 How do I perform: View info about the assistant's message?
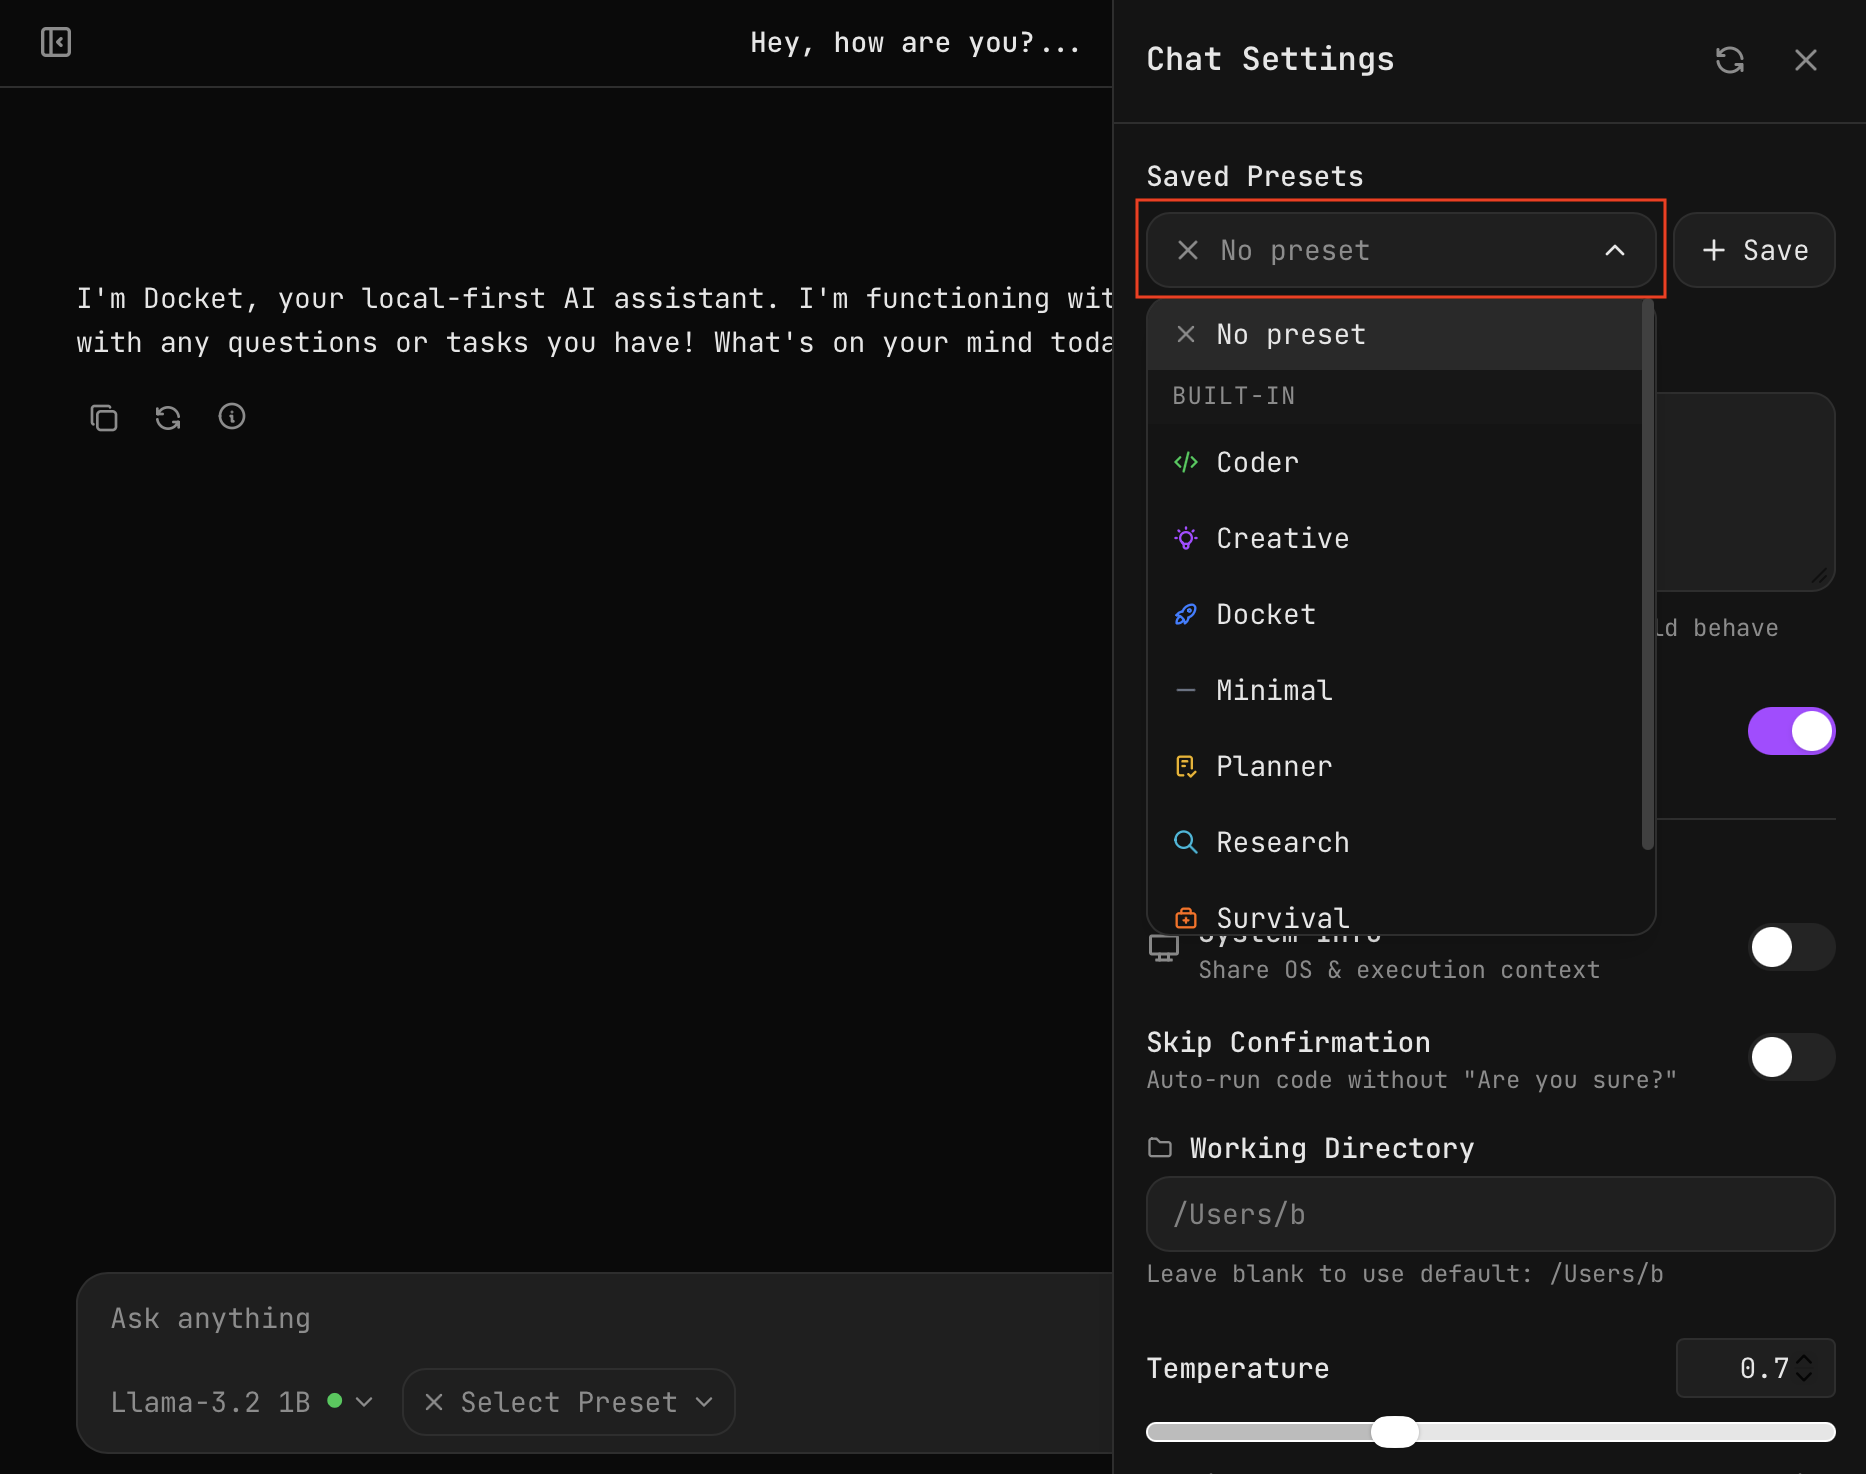[231, 416]
